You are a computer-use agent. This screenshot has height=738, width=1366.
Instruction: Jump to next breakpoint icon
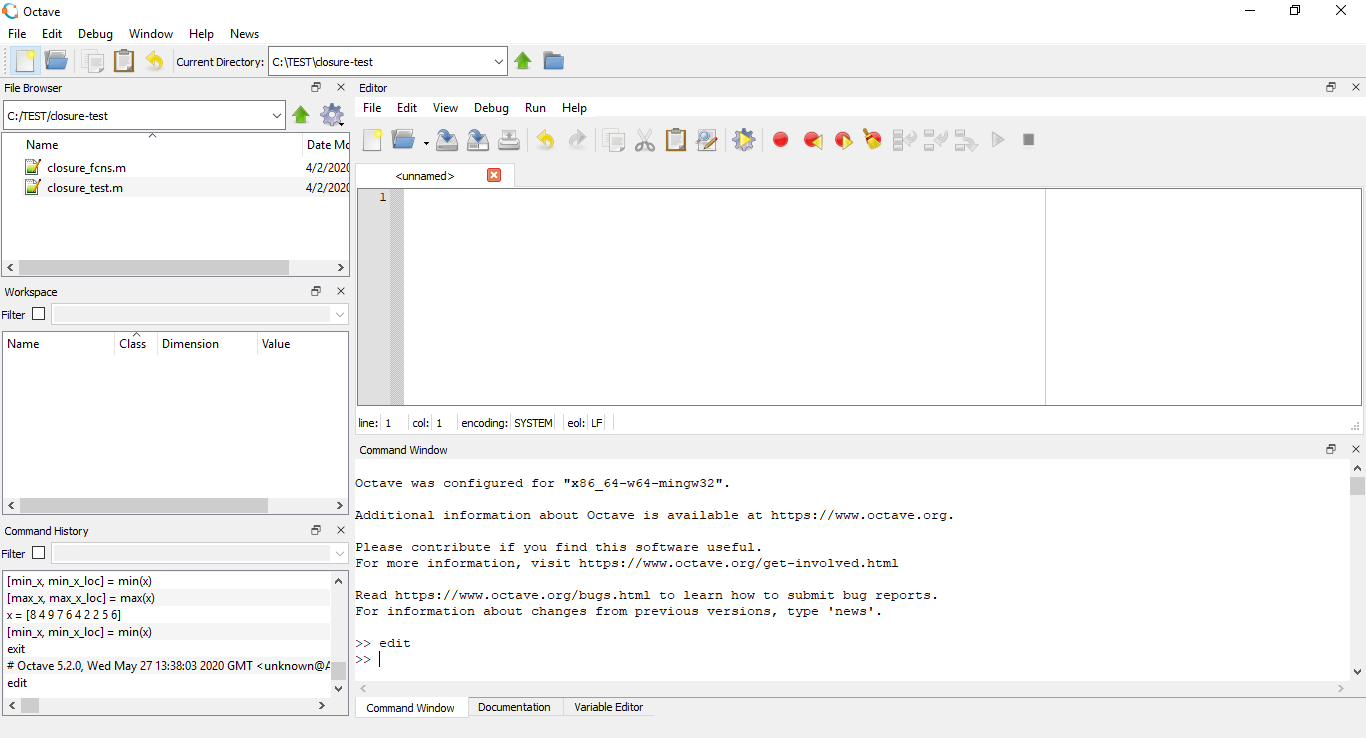point(843,140)
